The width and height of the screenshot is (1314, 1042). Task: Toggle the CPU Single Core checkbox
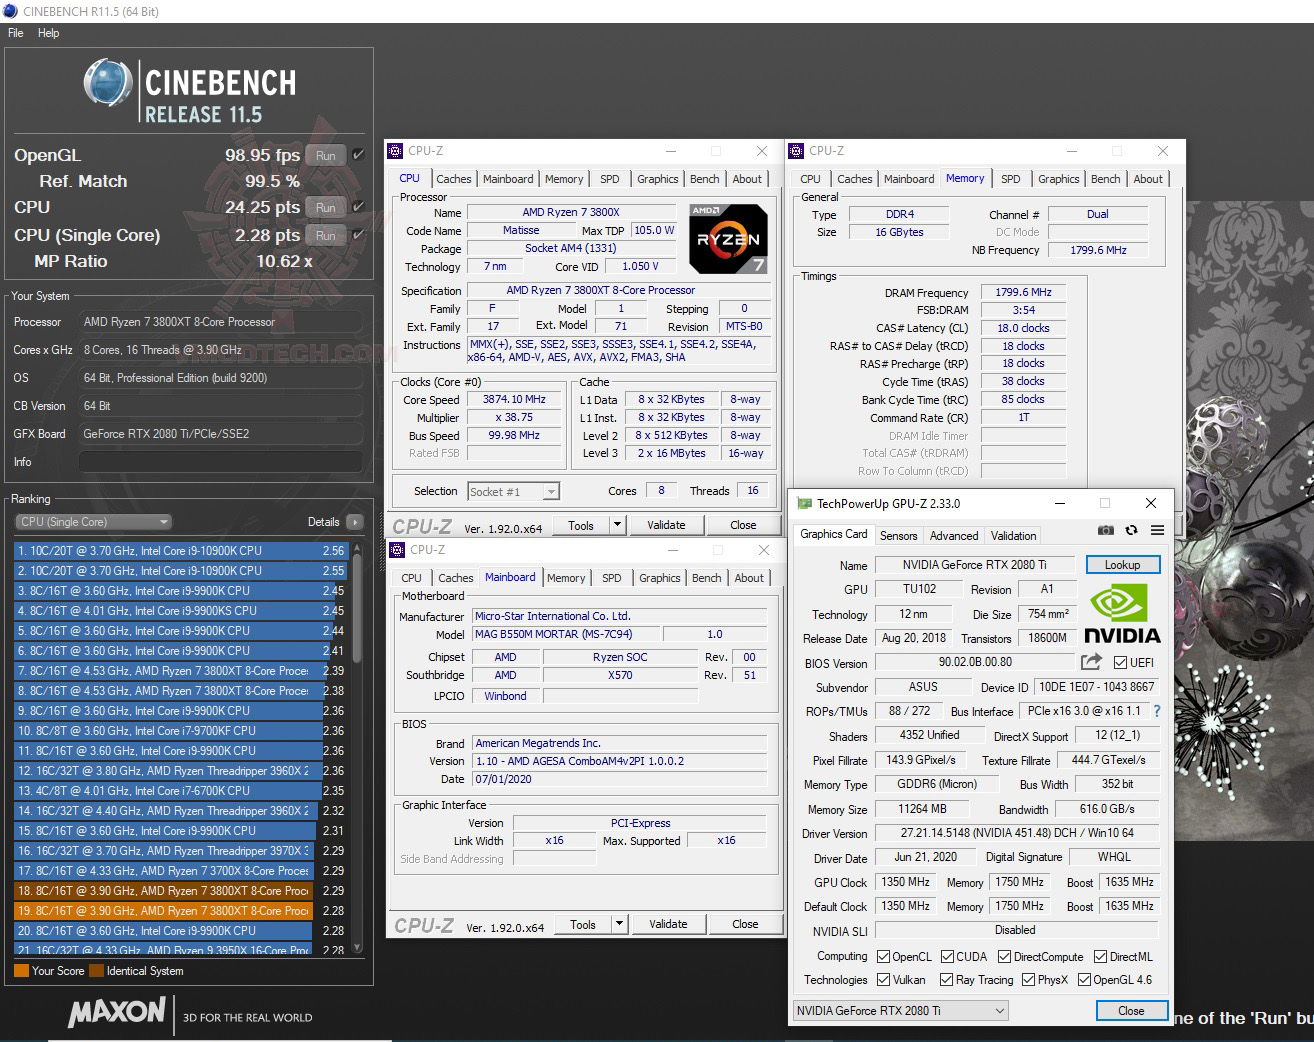[x=359, y=235]
